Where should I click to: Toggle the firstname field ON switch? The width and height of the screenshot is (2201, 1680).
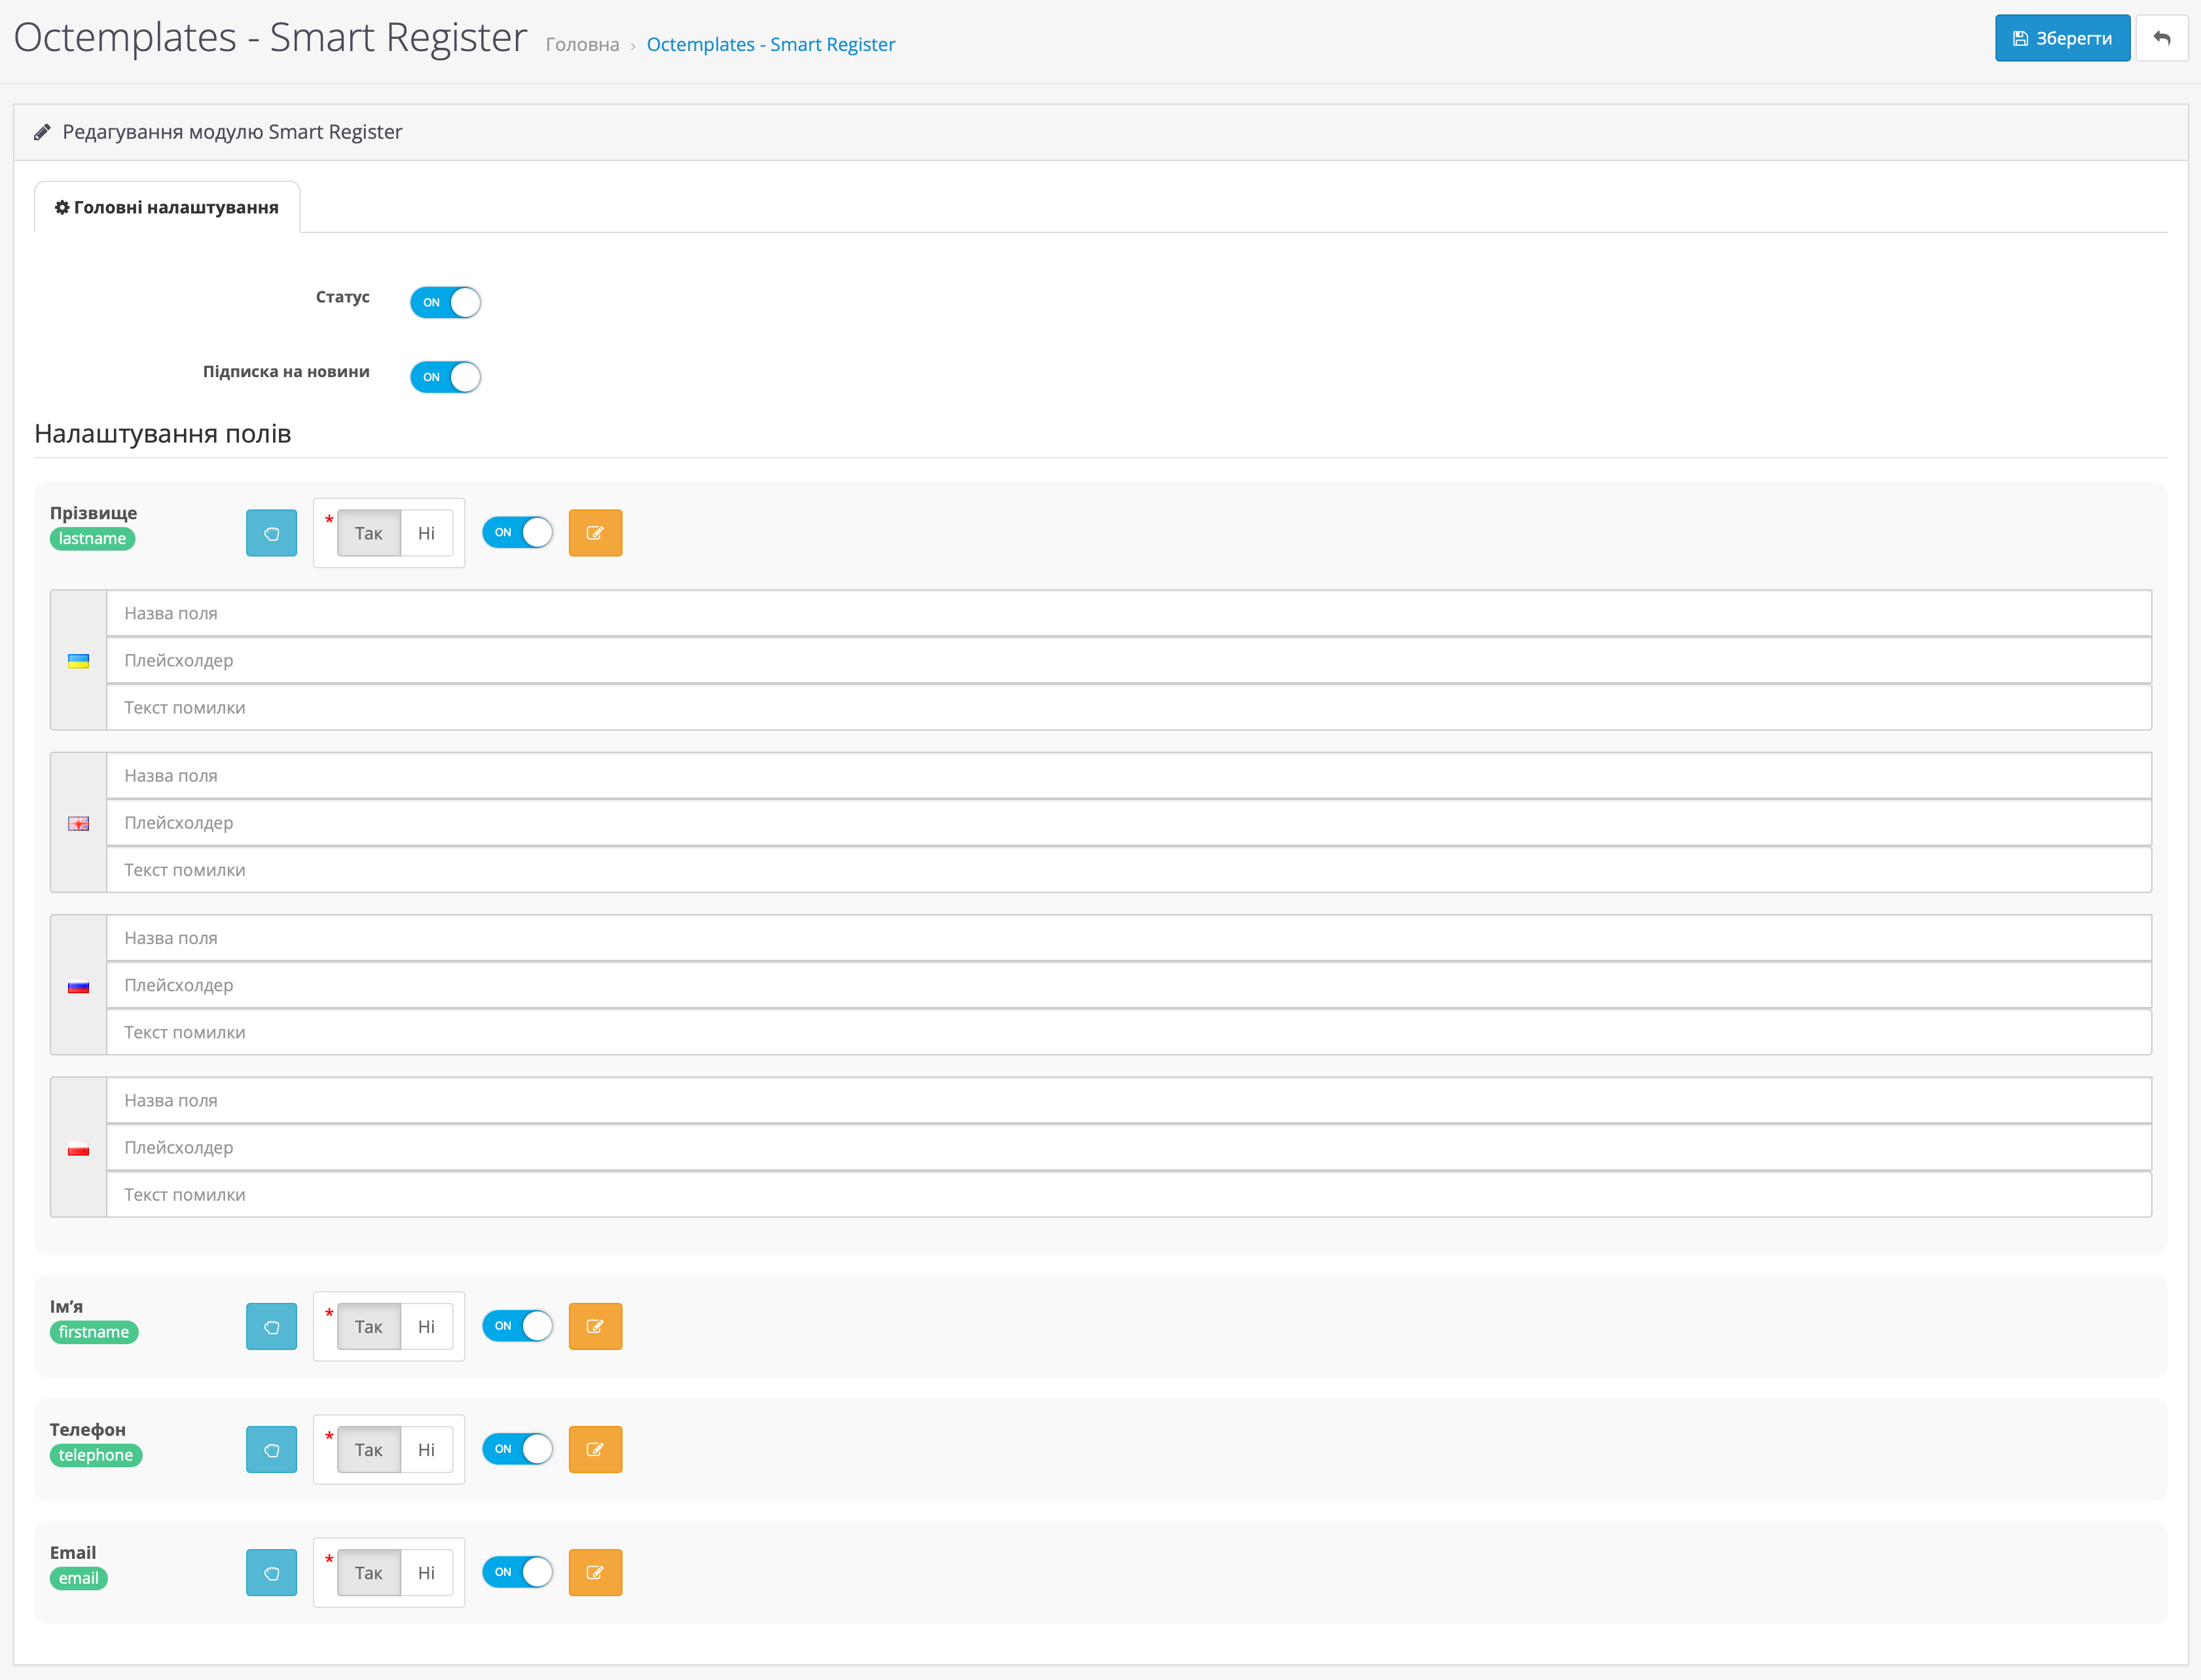(x=517, y=1326)
